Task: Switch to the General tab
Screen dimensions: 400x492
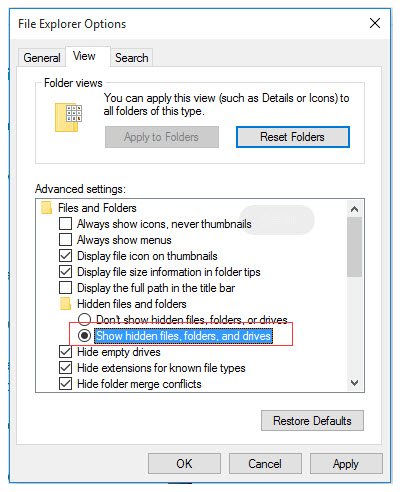Action: click(42, 58)
